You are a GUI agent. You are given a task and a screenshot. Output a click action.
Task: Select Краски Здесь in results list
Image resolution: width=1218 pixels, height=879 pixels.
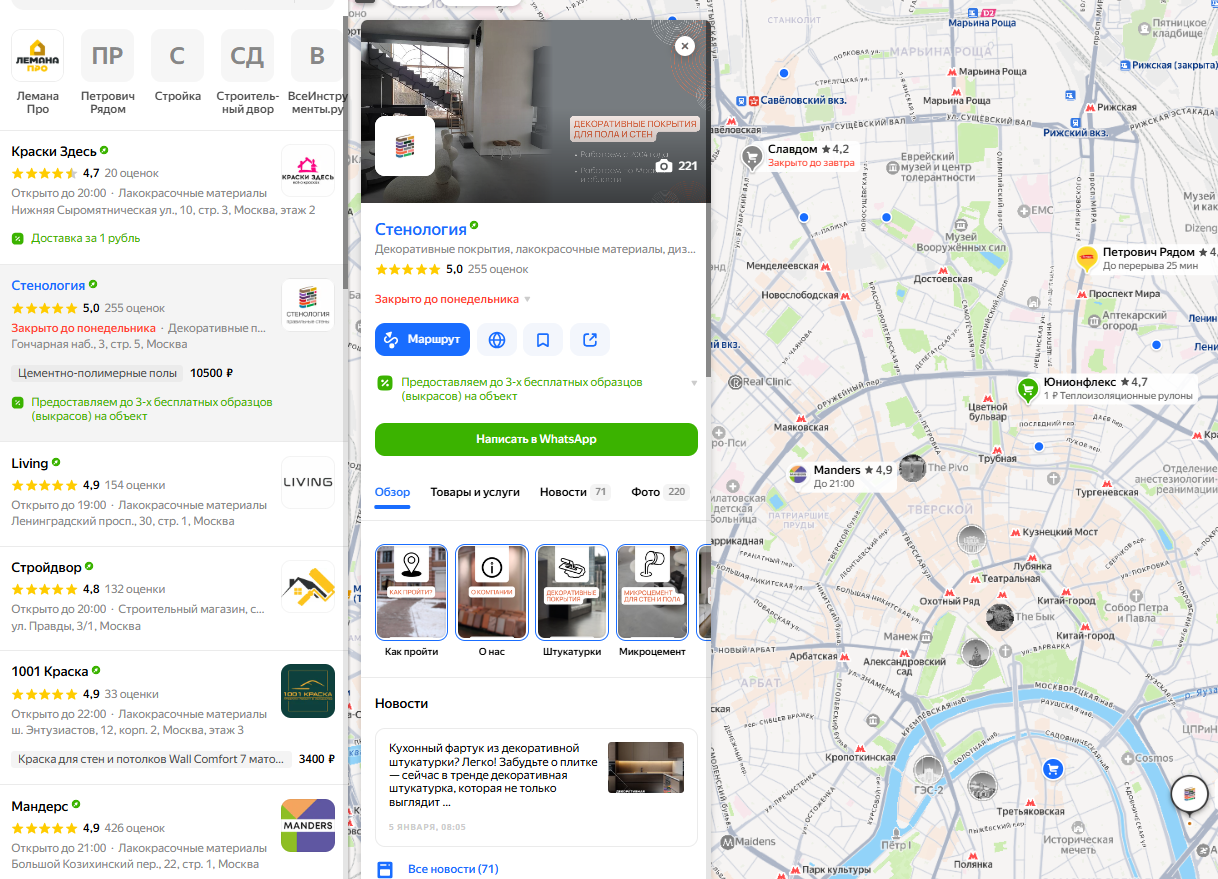tap(53, 151)
